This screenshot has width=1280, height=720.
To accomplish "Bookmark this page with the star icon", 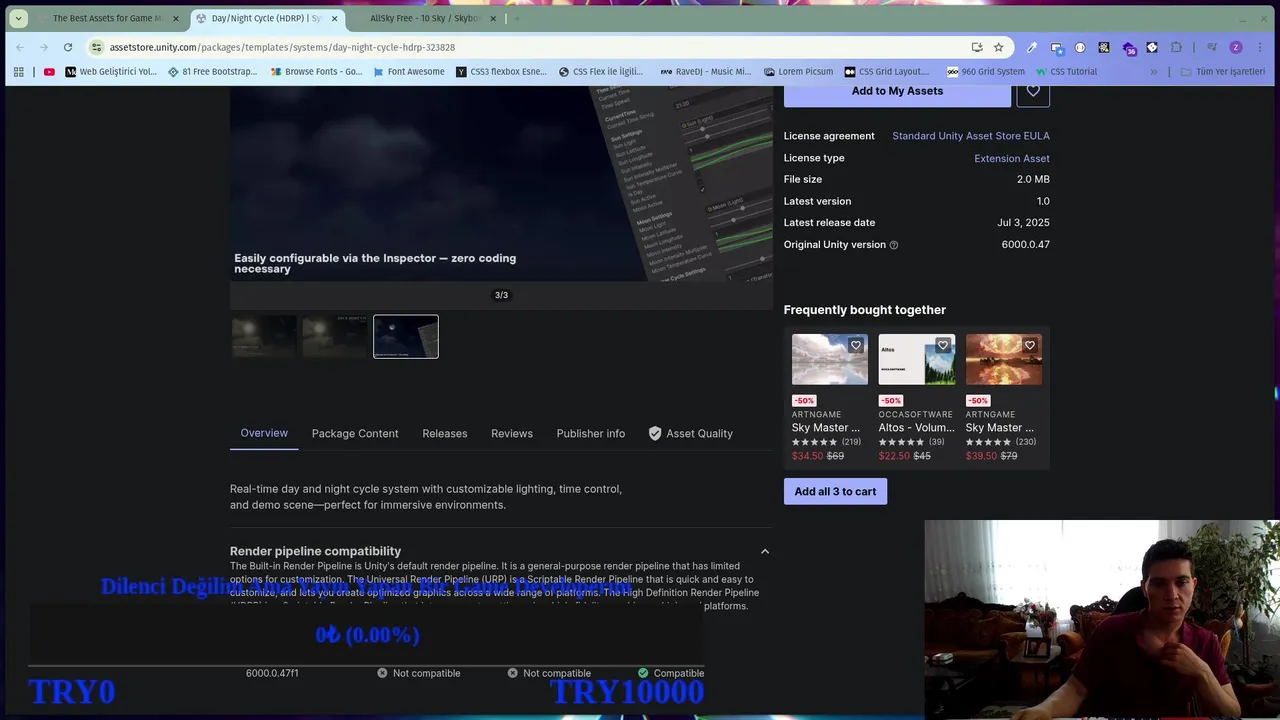I will [x=998, y=47].
